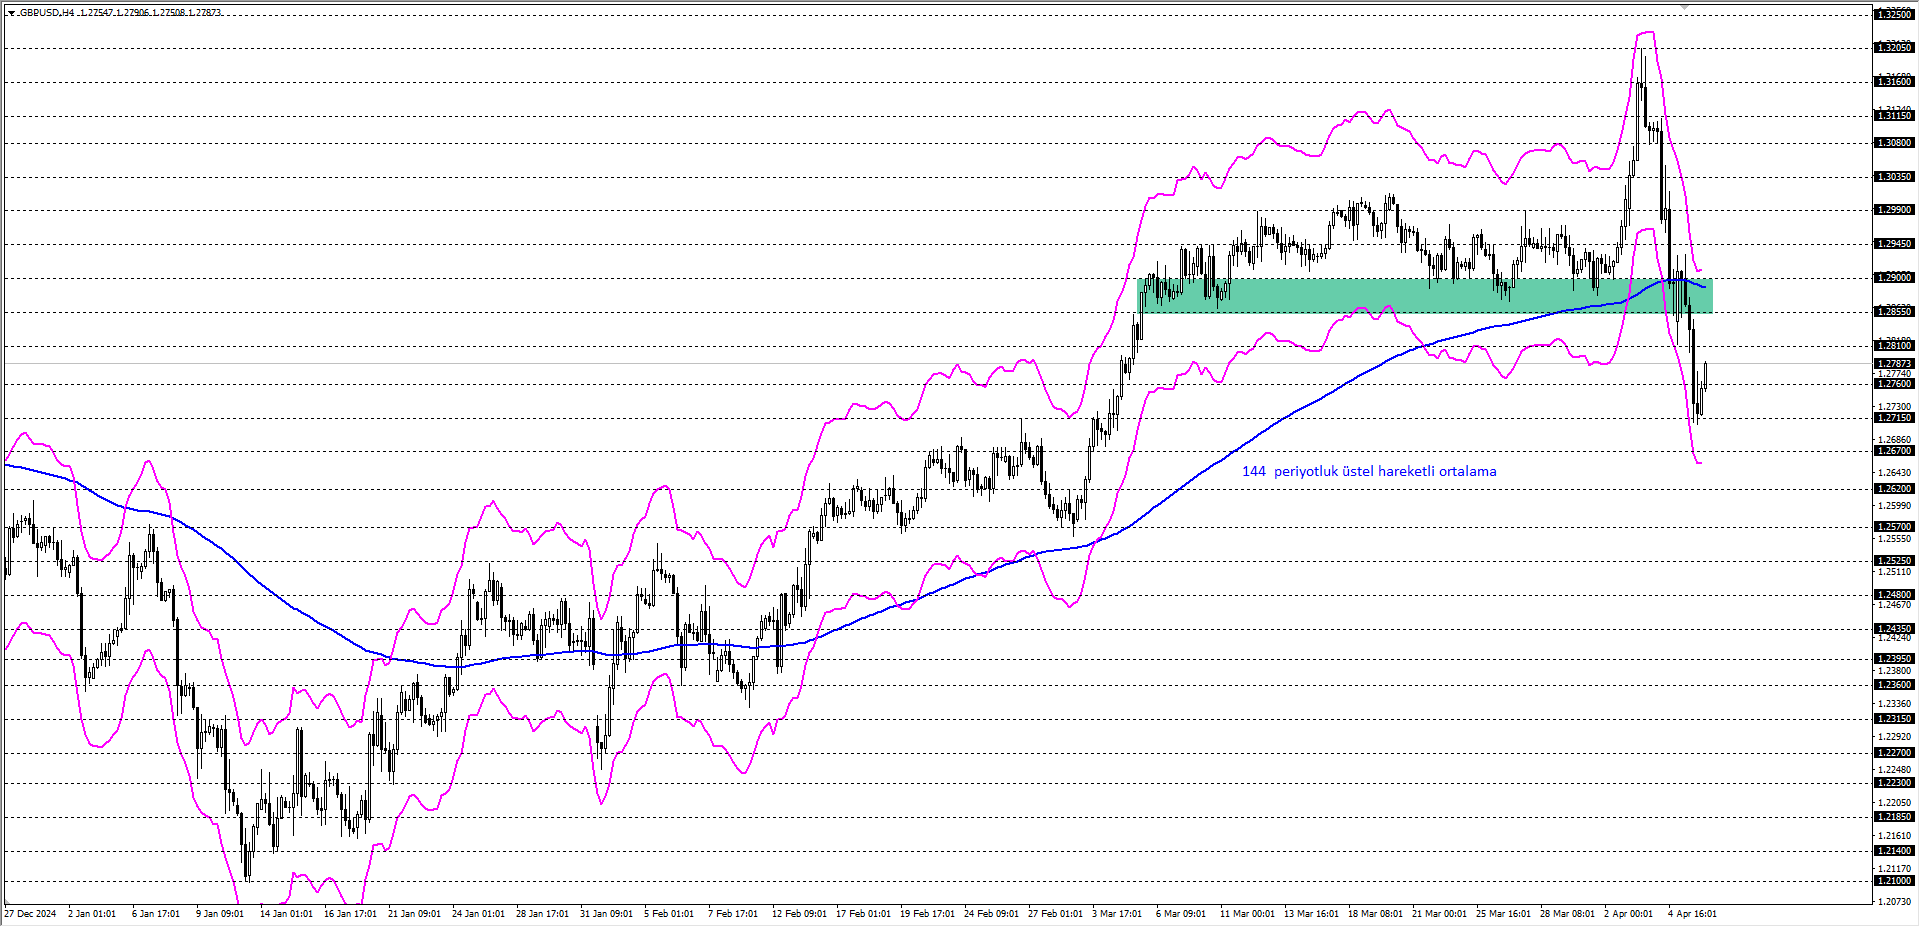Image resolution: width=1920 pixels, height=927 pixels.
Task: Select the '144 periyotluk üstel hareketli ortalama' label
Action: (1369, 471)
